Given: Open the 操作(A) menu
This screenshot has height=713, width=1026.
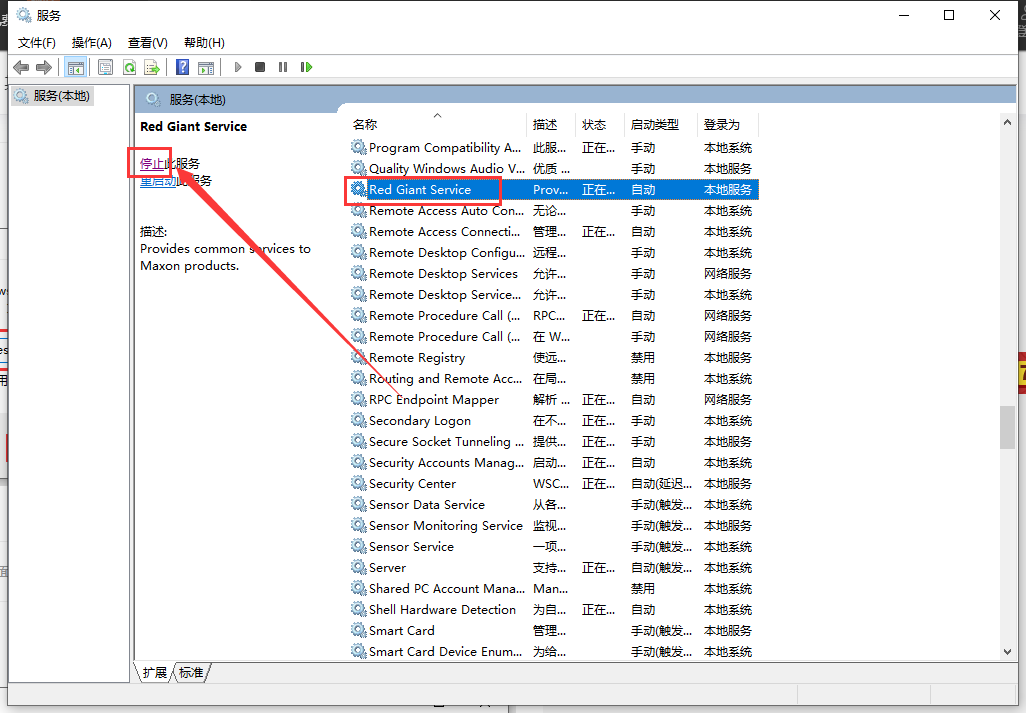Looking at the screenshot, I should click(x=92, y=43).
